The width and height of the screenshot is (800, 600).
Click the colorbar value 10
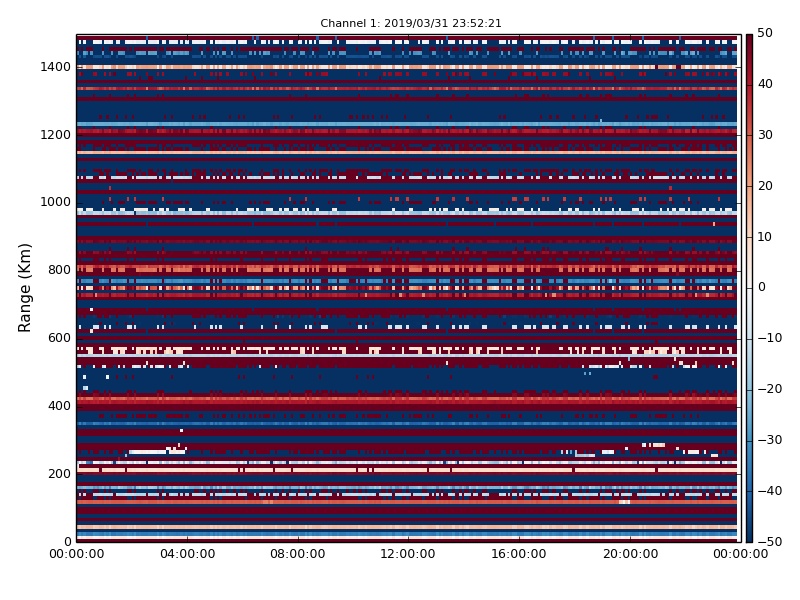click(x=765, y=237)
